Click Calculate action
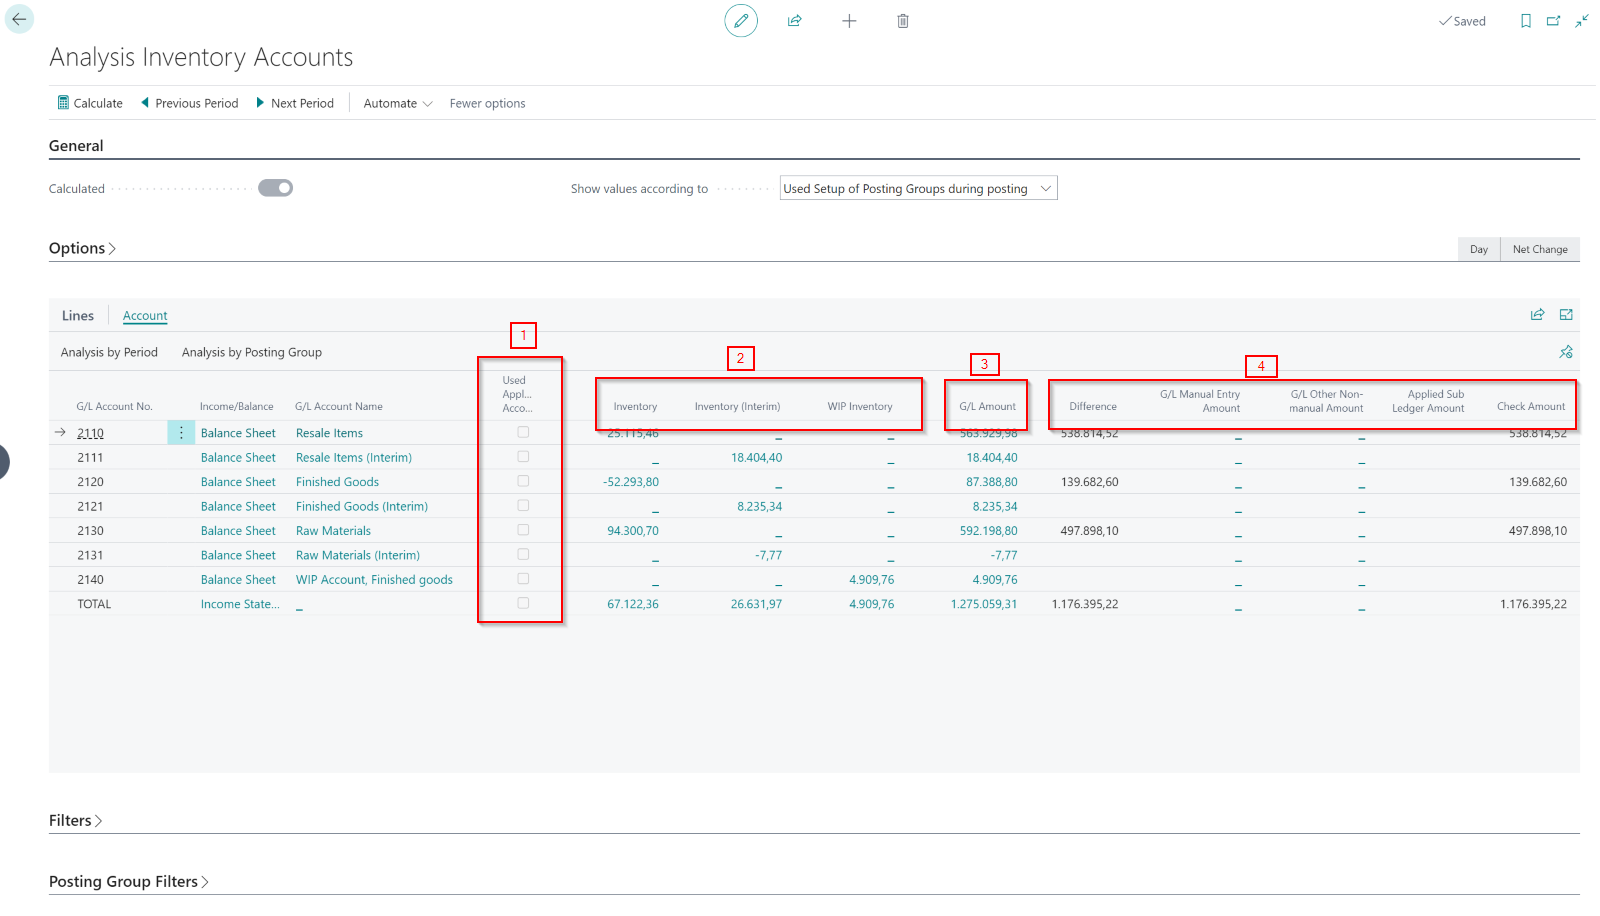This screenshot has height=916, width=1600. click(x=90, y=103)
